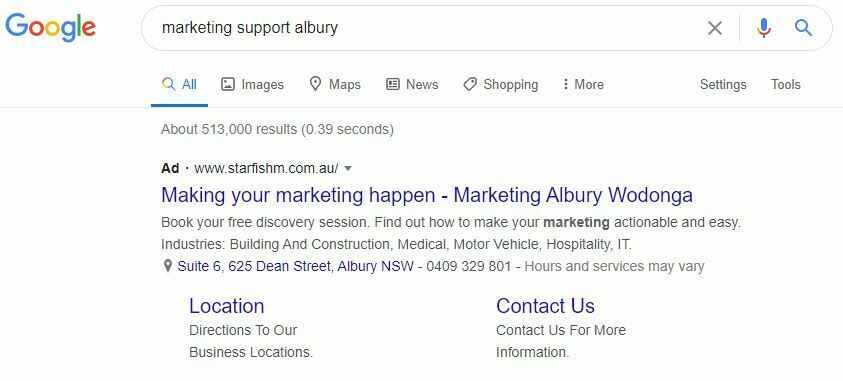This screenshot has width=843, height=381.
Task: Click the Images tab picture icon
Action: tap(228, 84)
